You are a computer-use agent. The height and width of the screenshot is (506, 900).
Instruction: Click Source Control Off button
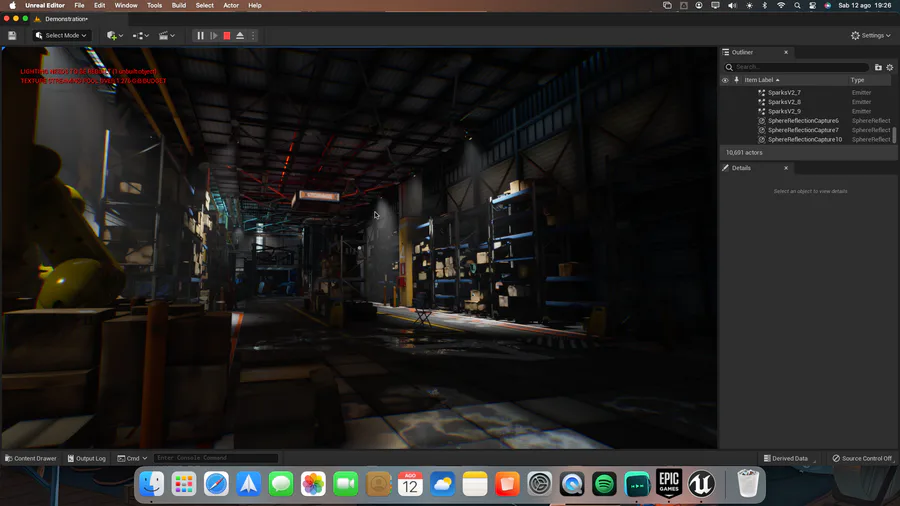[862, 458]
